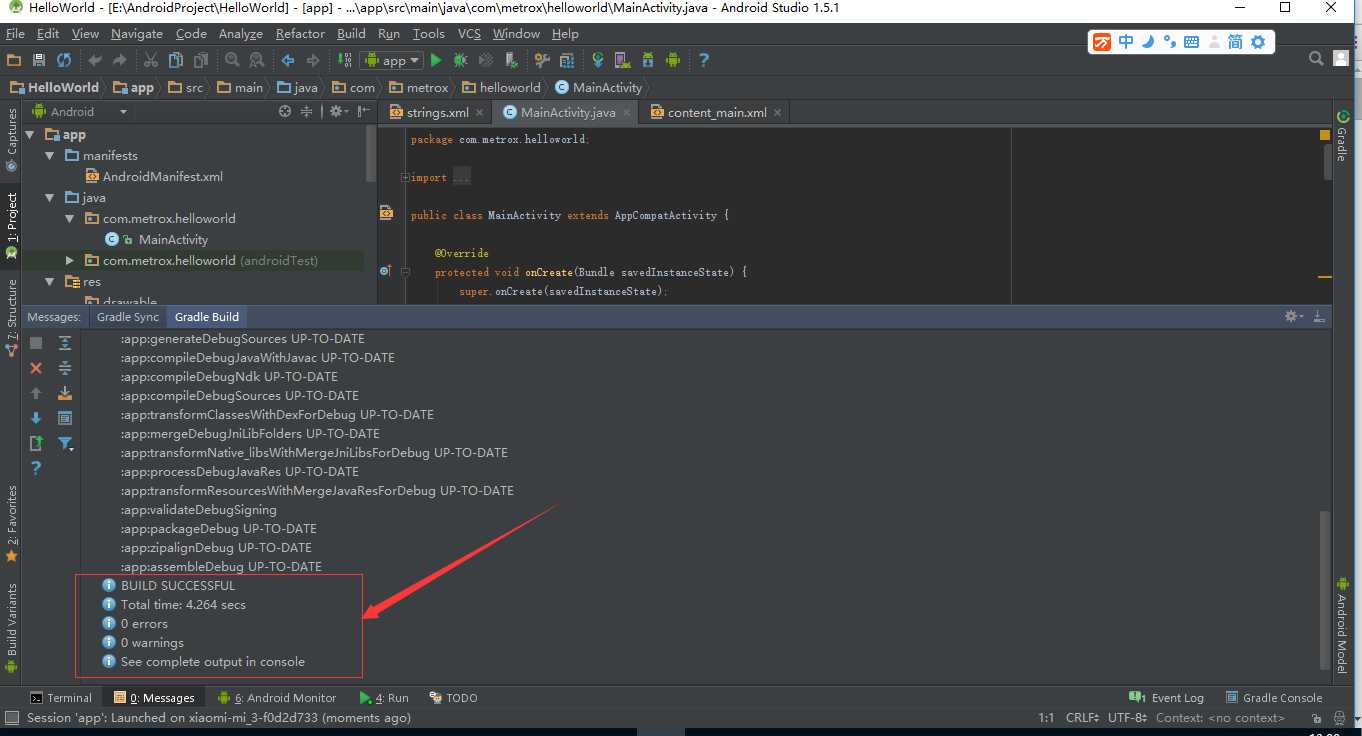Click Scroll from Source target icon
Screen dimensions: 1362x736
[x=285, y=112]
